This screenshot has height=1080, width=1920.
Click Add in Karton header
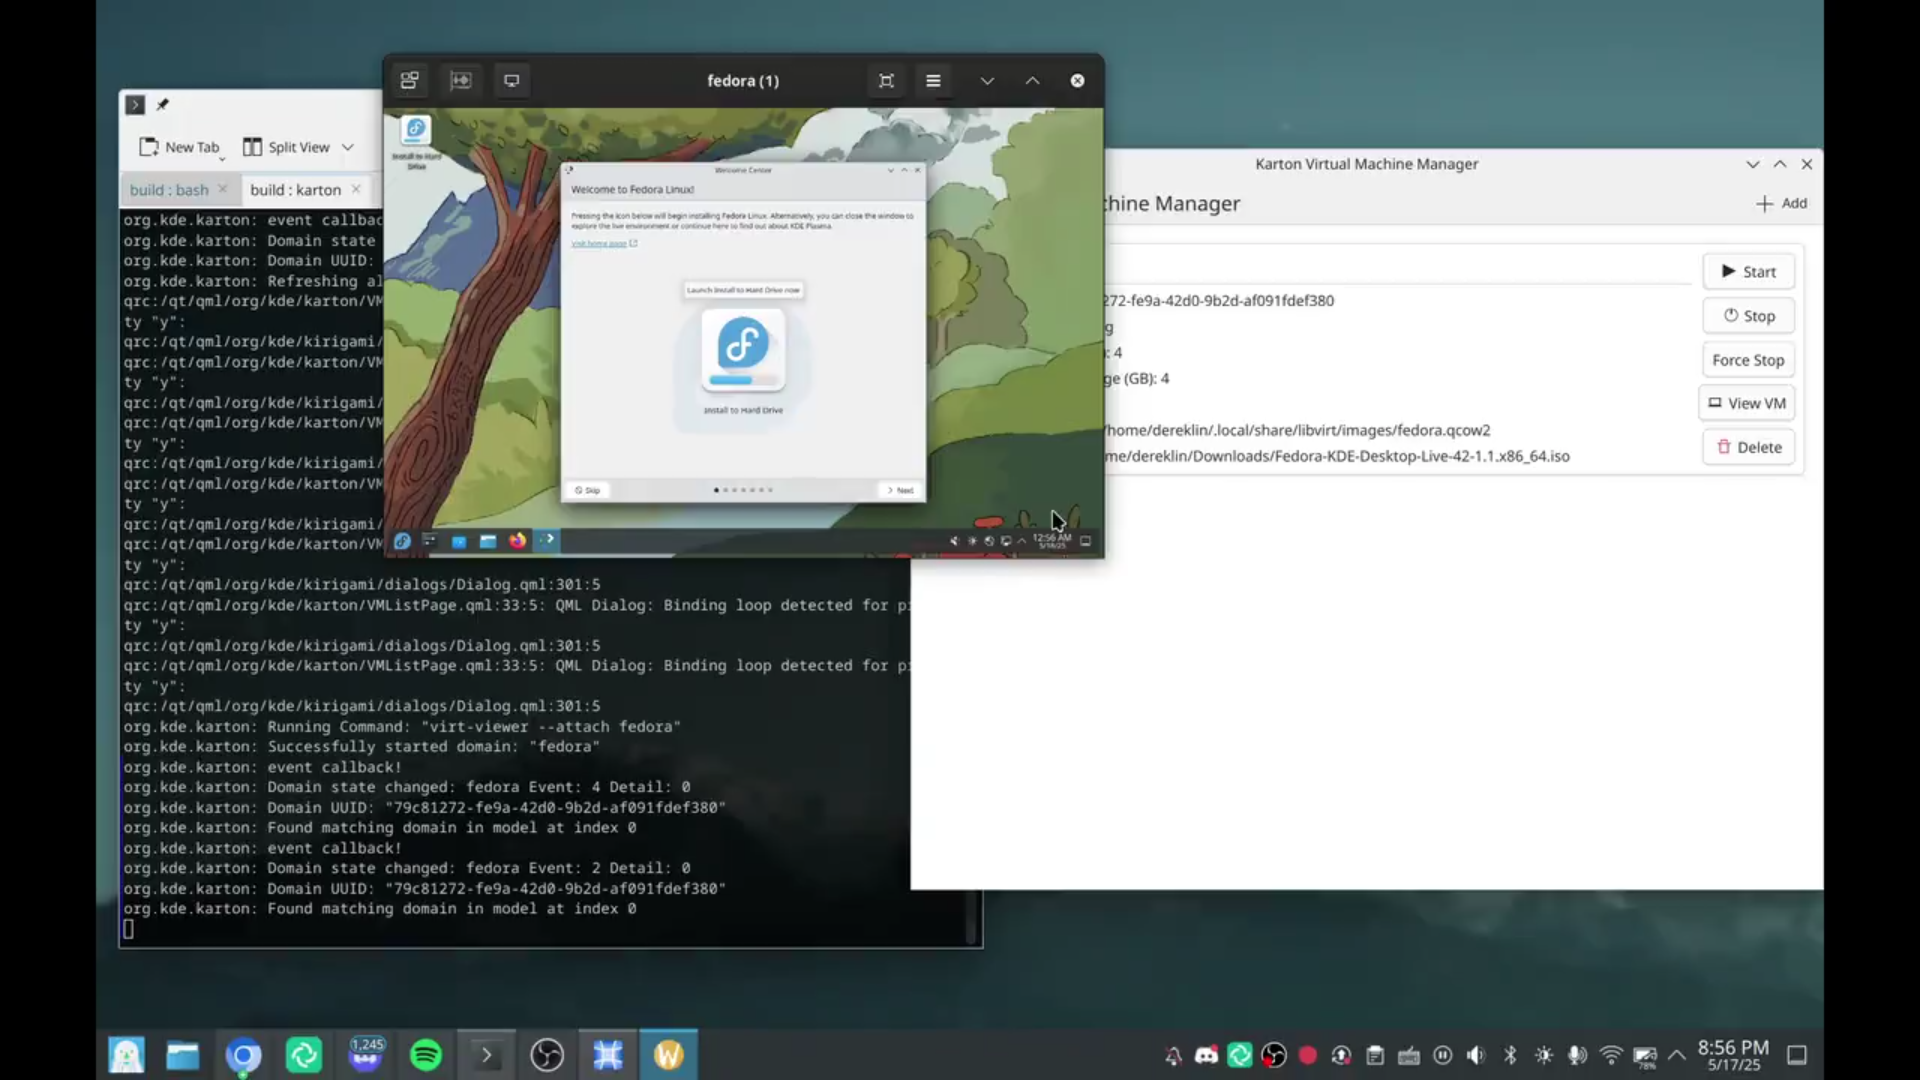[x=1781, y=203]
